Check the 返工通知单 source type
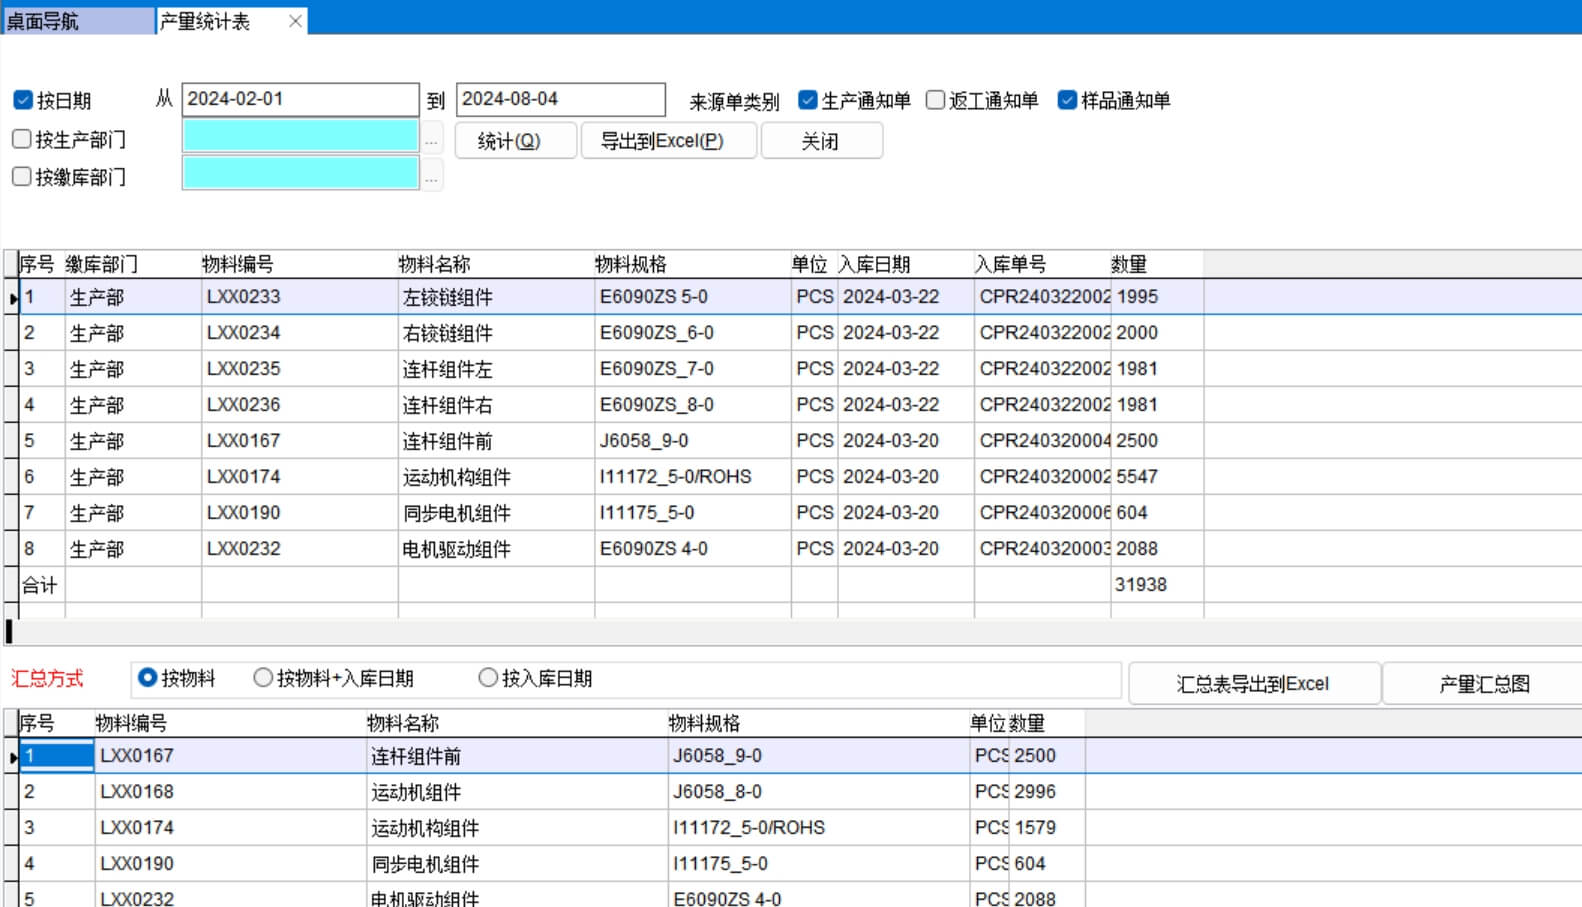Viewport: 1582px width, 907px height. coord(936,100)
